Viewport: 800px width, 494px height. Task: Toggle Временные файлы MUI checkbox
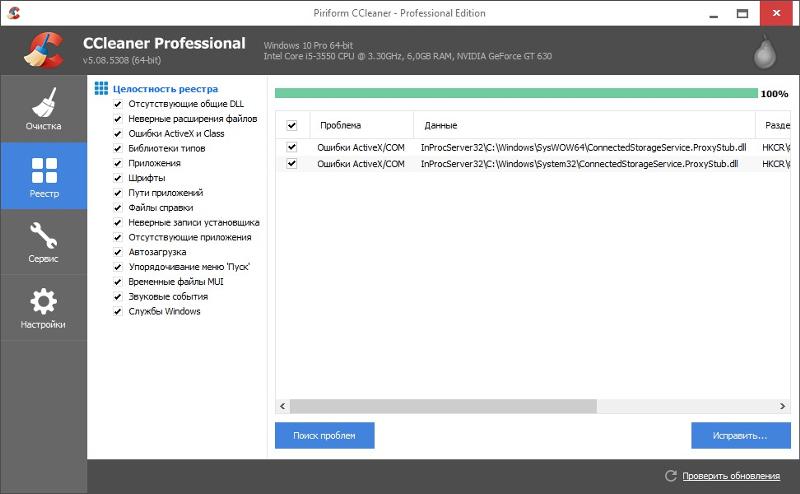[118, 282]
